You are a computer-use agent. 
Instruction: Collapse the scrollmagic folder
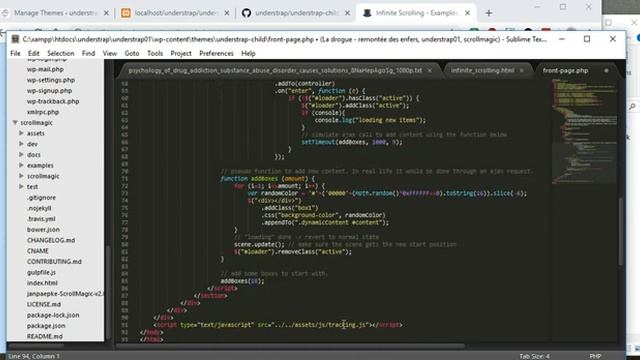click(x=15, y=122)
